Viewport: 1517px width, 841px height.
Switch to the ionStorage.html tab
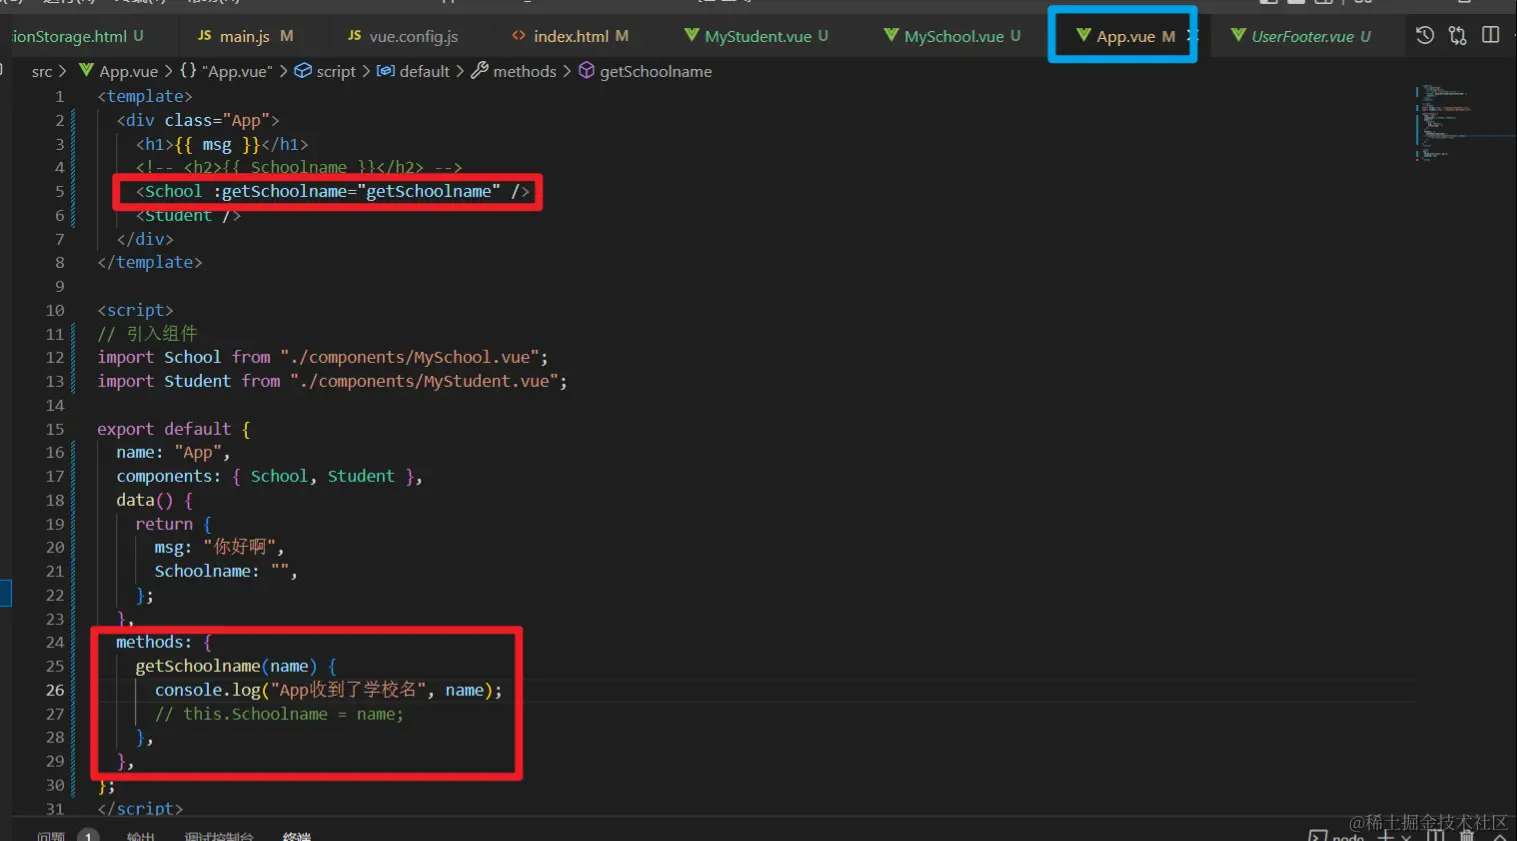[x=78, y=36]
